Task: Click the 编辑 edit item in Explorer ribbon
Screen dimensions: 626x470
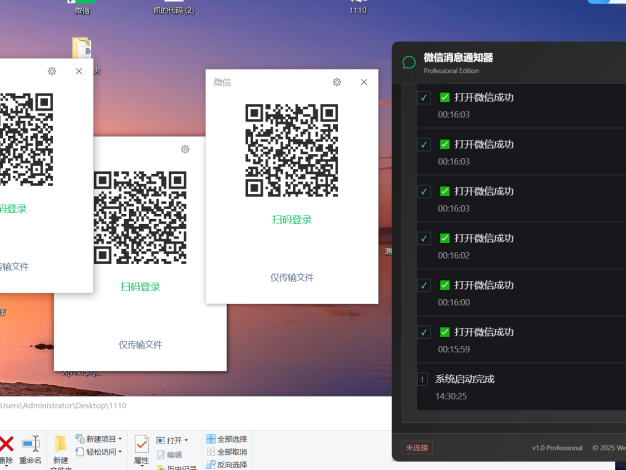Action: (169, 454)
